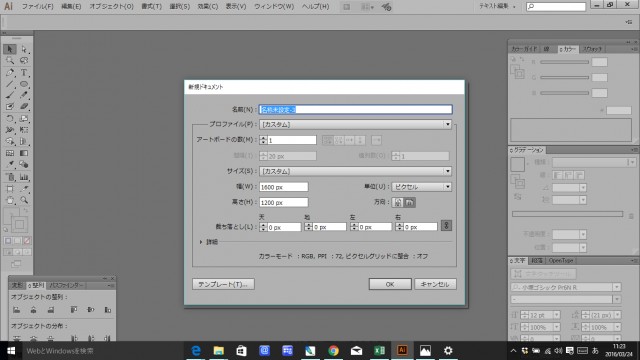
Task: Open the font size 12 pt dropdown
Action: [x=557, y=315]
